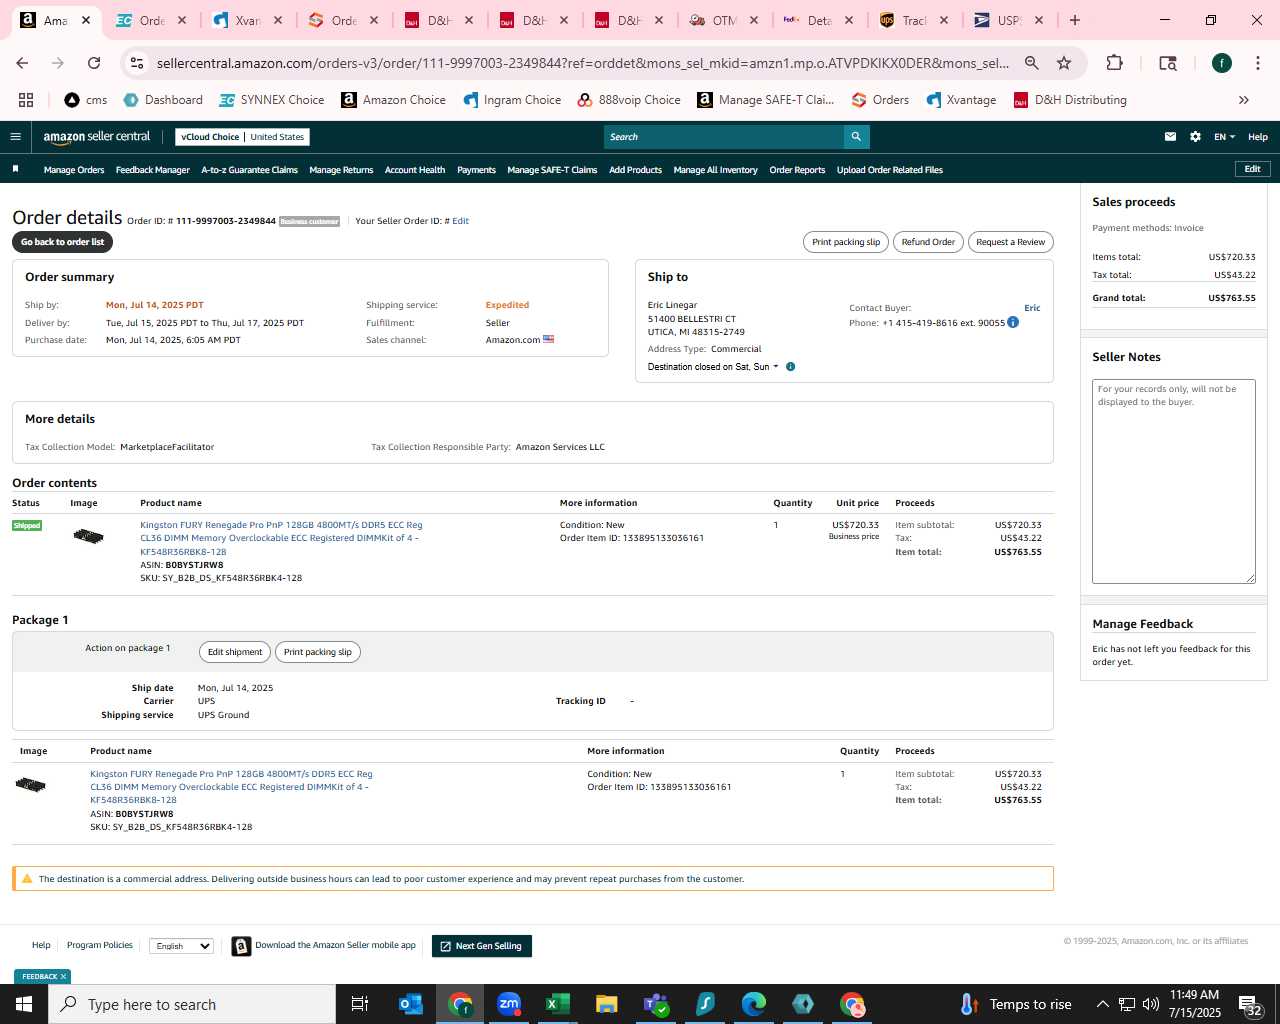Open the EN language dropdown

1224,137
